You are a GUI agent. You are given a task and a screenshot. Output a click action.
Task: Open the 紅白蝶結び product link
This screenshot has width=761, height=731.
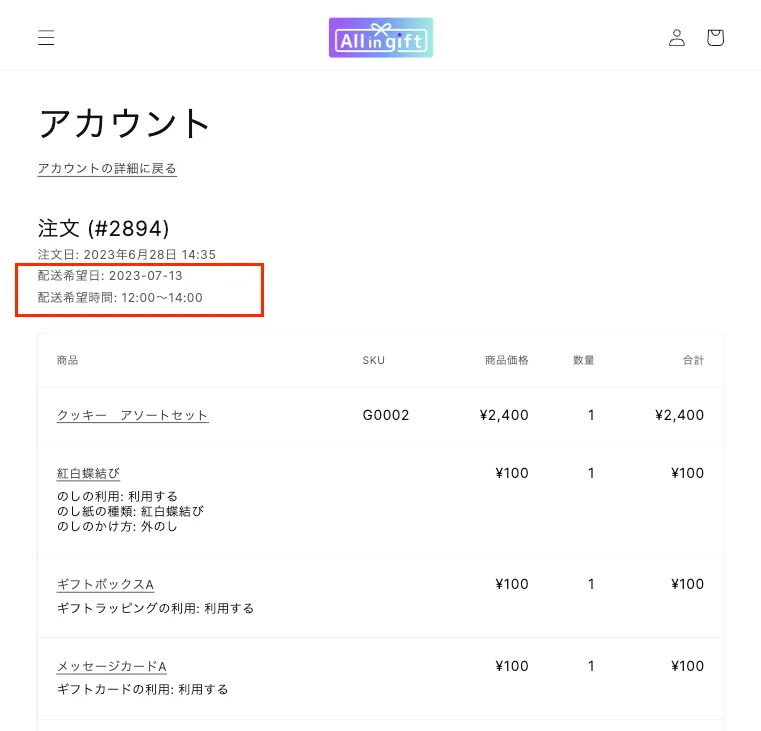tap(88, 473)
